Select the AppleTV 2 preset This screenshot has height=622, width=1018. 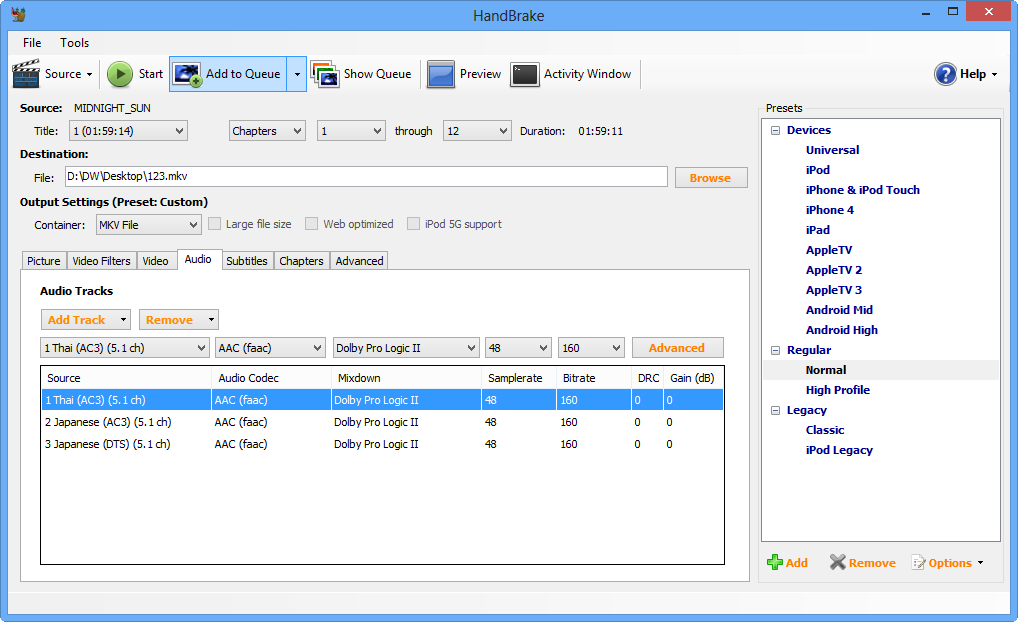[834, 270]
